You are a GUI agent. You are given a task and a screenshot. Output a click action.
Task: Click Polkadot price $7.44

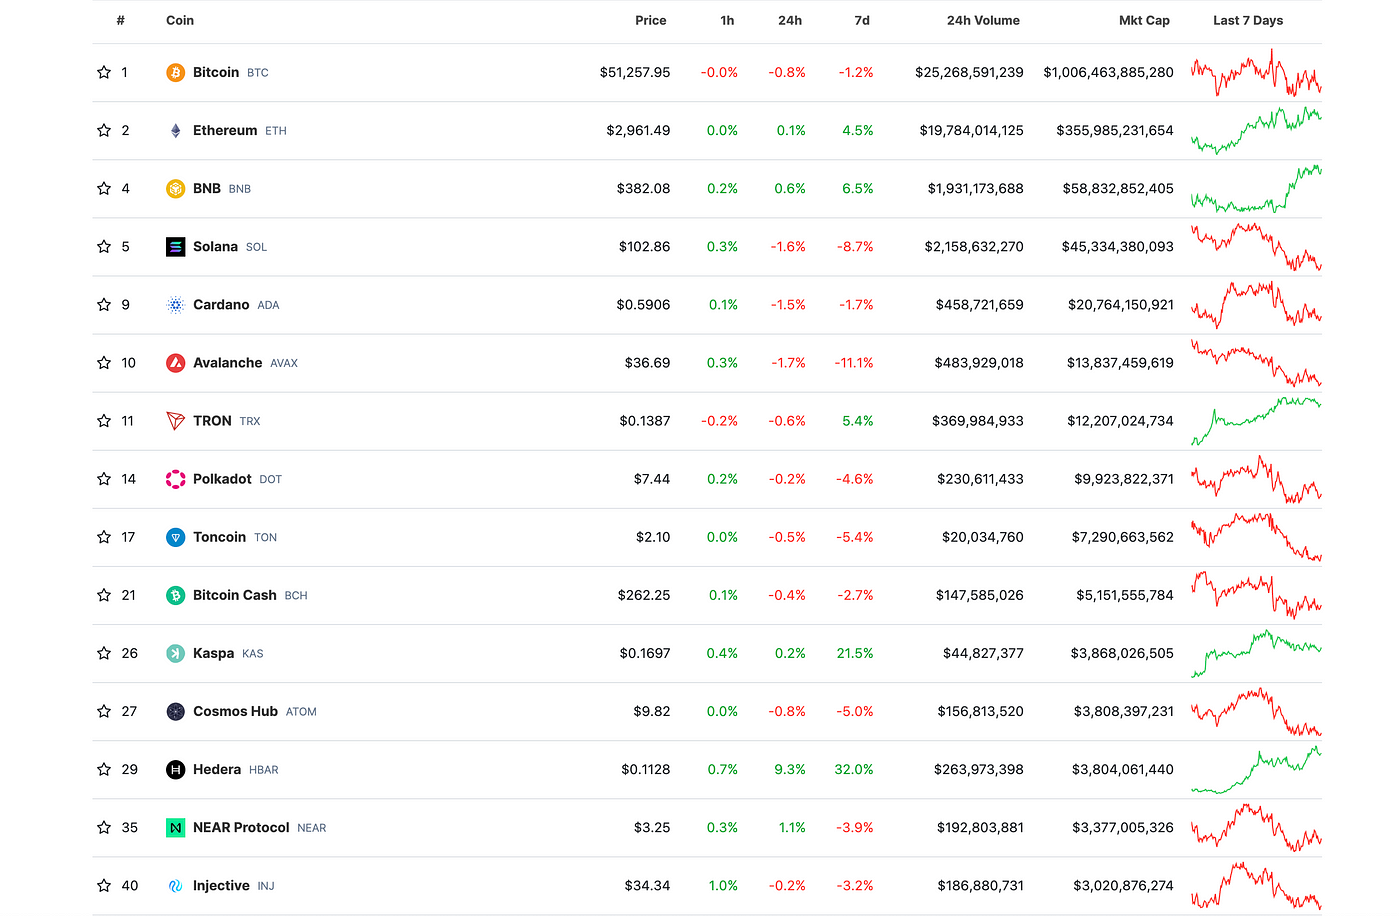coord(652,479)
